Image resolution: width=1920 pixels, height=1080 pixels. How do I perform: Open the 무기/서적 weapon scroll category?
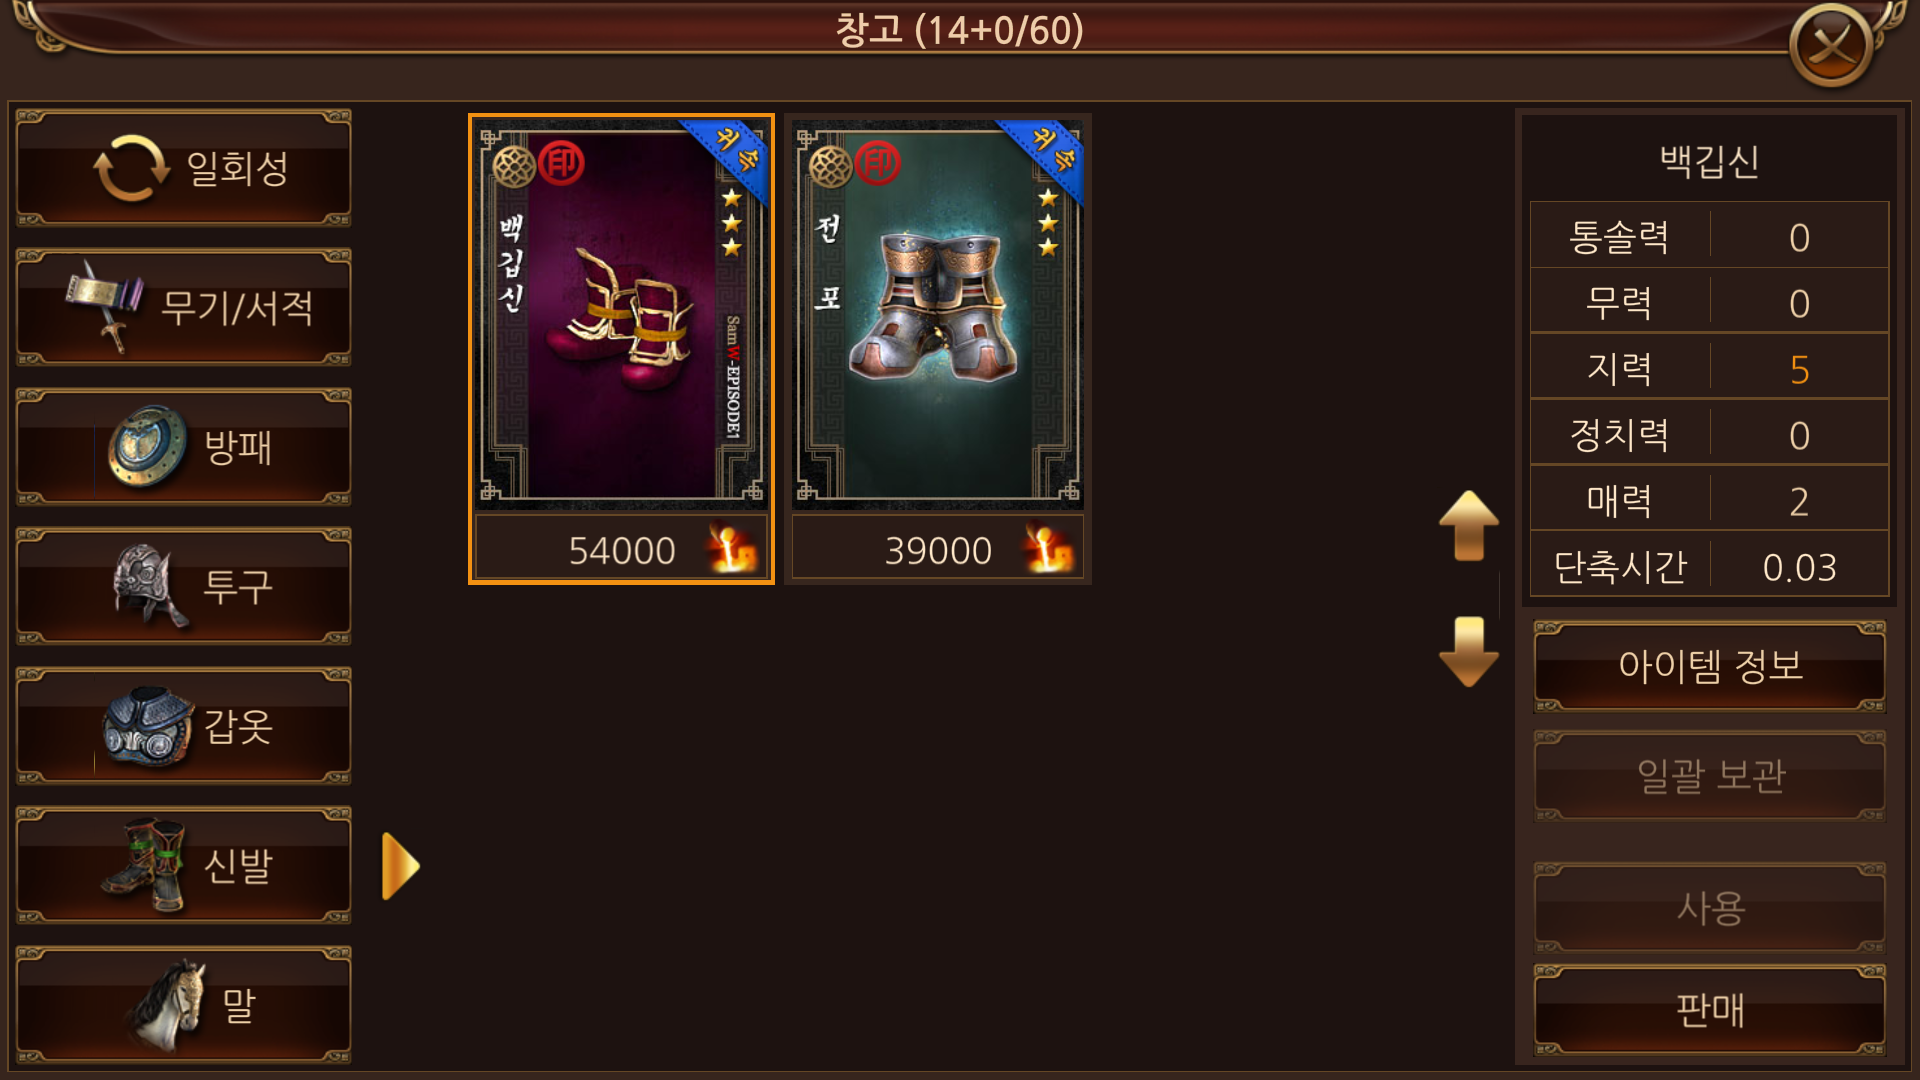pyautogui.click(x=184, y=308)
